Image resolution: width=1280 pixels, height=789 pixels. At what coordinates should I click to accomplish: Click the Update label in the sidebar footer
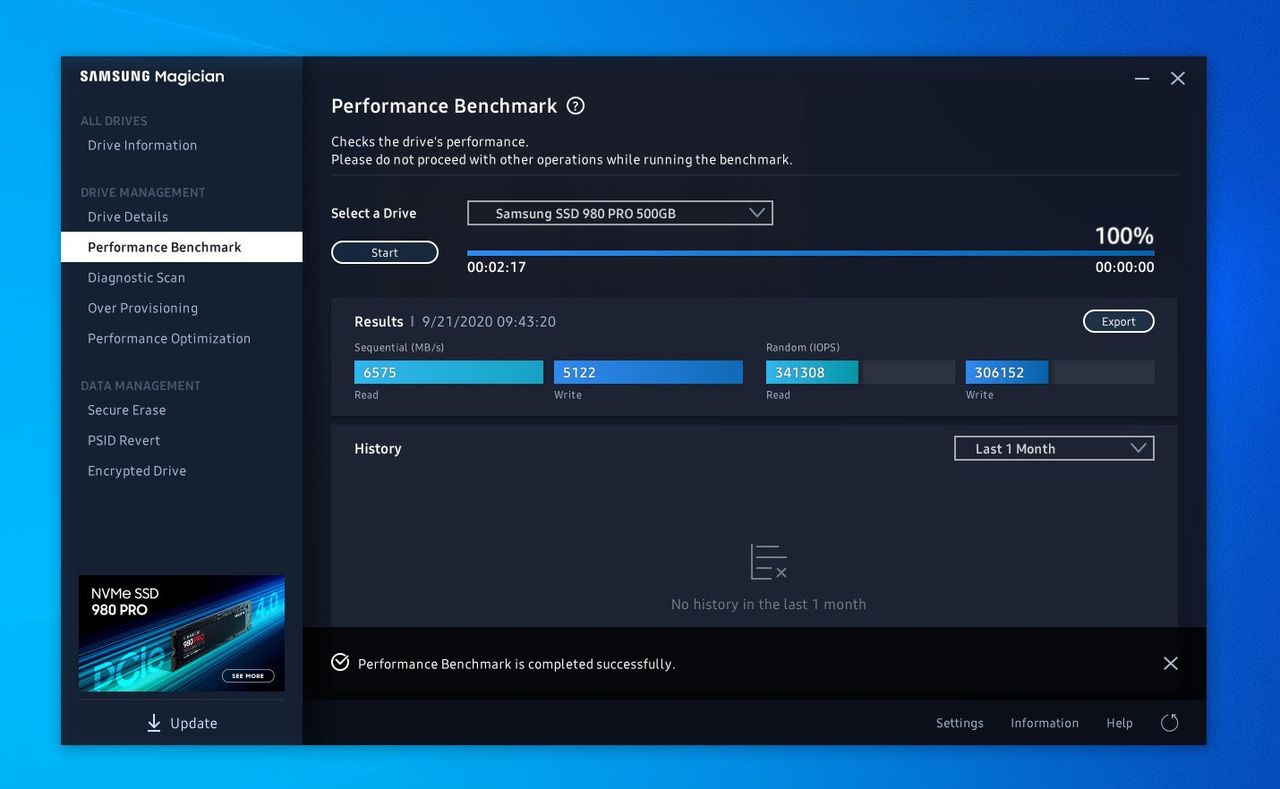click(x=194, y=723)
